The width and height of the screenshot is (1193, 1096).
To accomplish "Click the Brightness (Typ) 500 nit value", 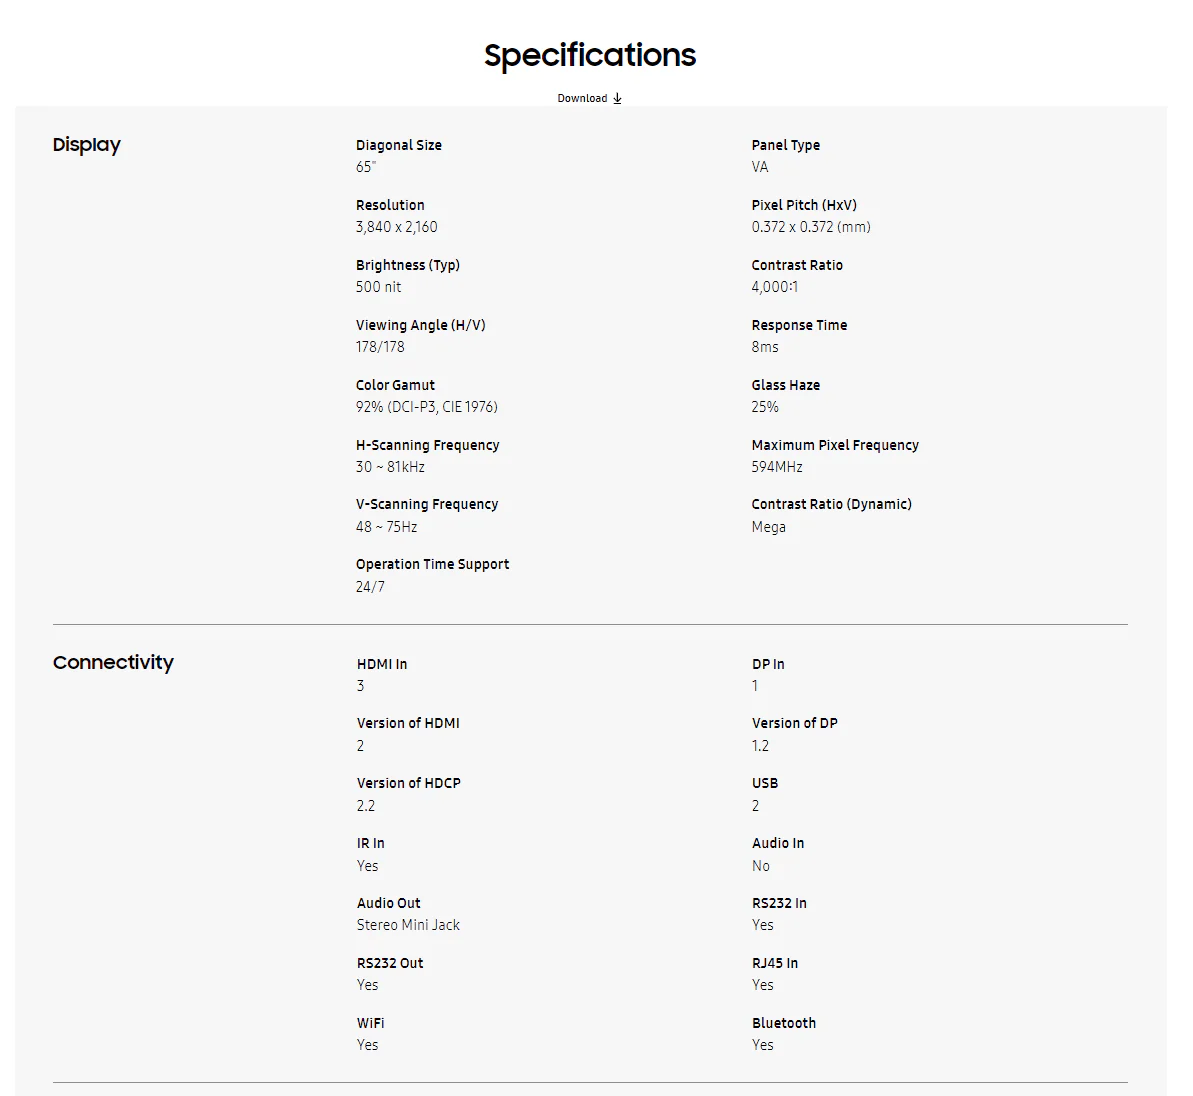I will (x=378, y=287).
